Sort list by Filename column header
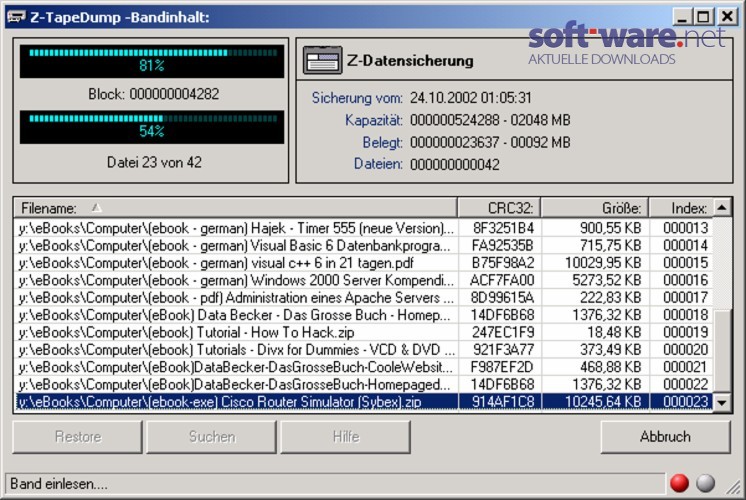The width and height of the screenshot is (746, 500). (236, 208)
